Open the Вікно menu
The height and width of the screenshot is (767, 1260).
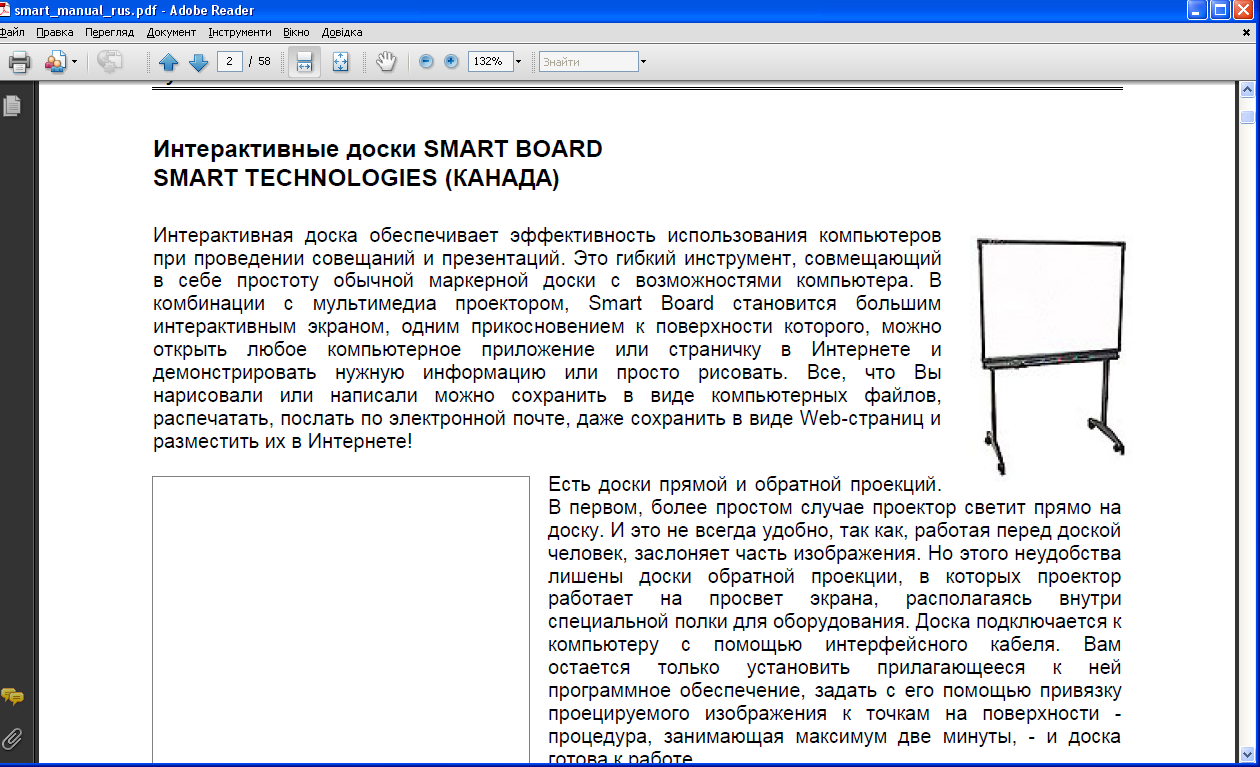coord(297,32)
